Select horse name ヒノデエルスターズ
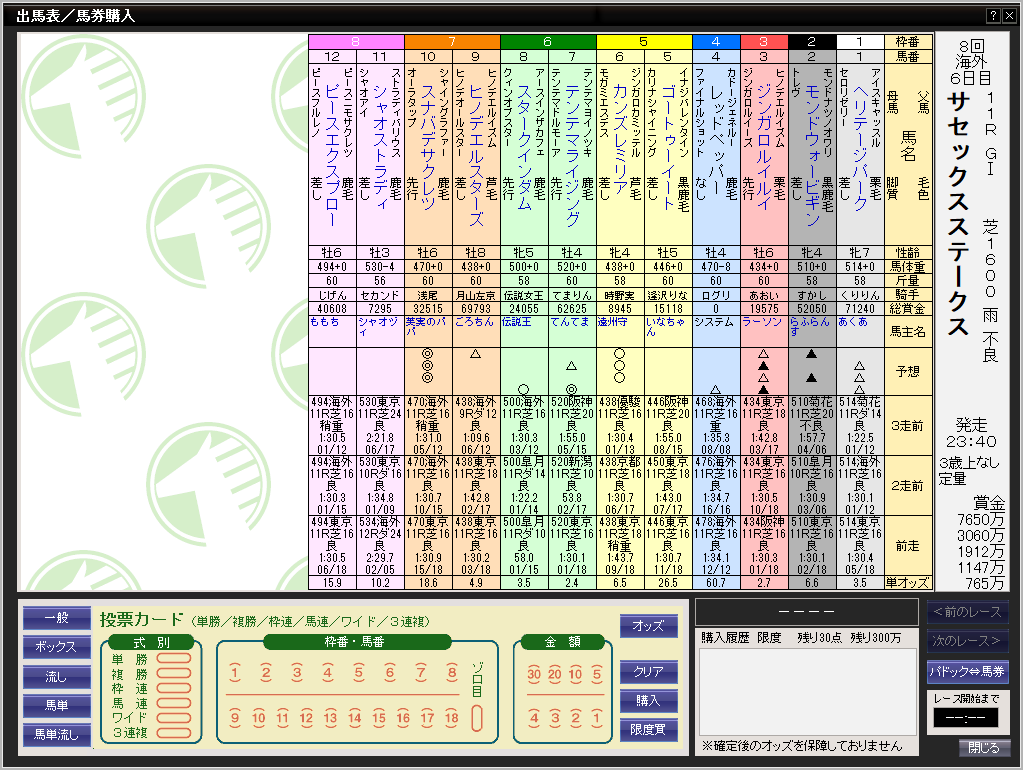 tap(476, 155)
